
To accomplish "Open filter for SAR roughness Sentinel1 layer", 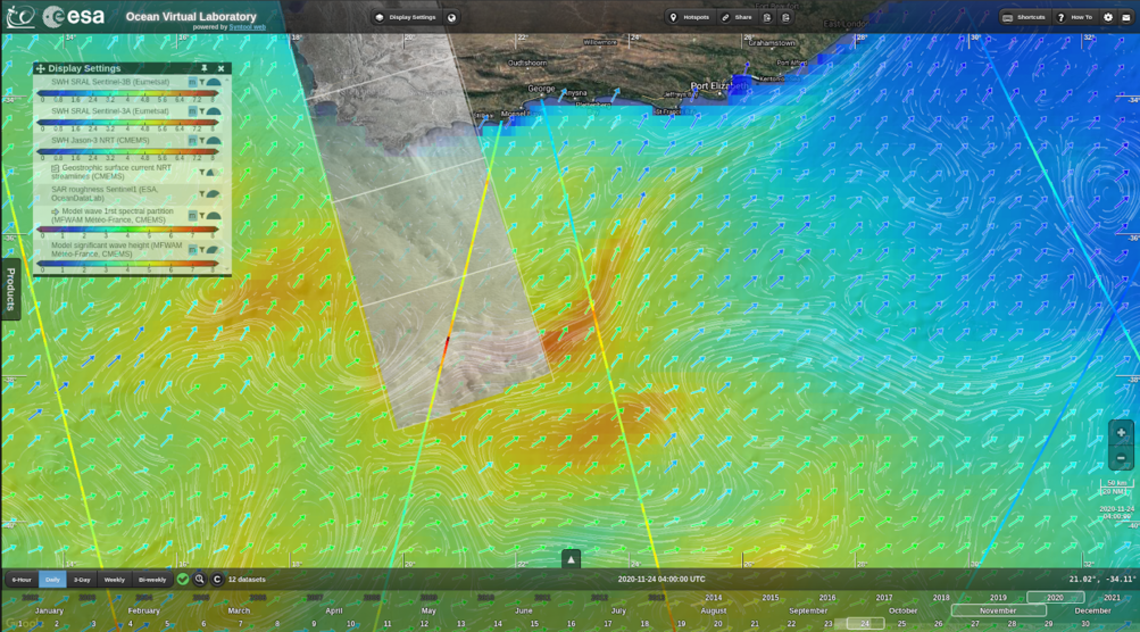I will click(x=202, y=194).
